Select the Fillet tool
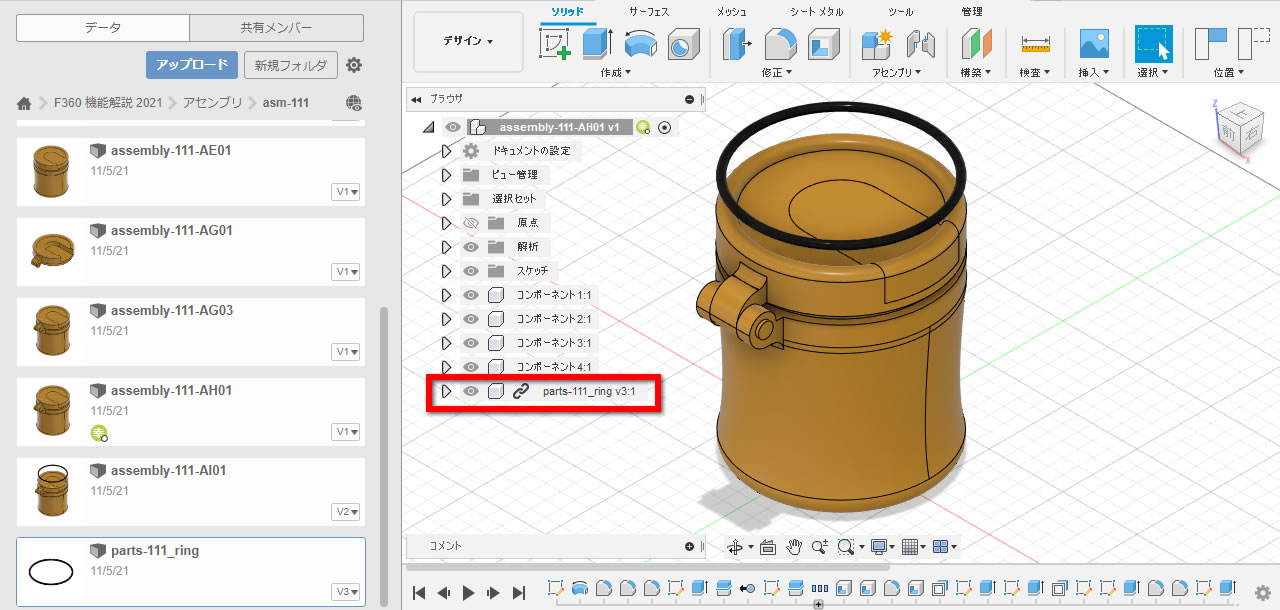The image size is (1280, 610). 781,44
